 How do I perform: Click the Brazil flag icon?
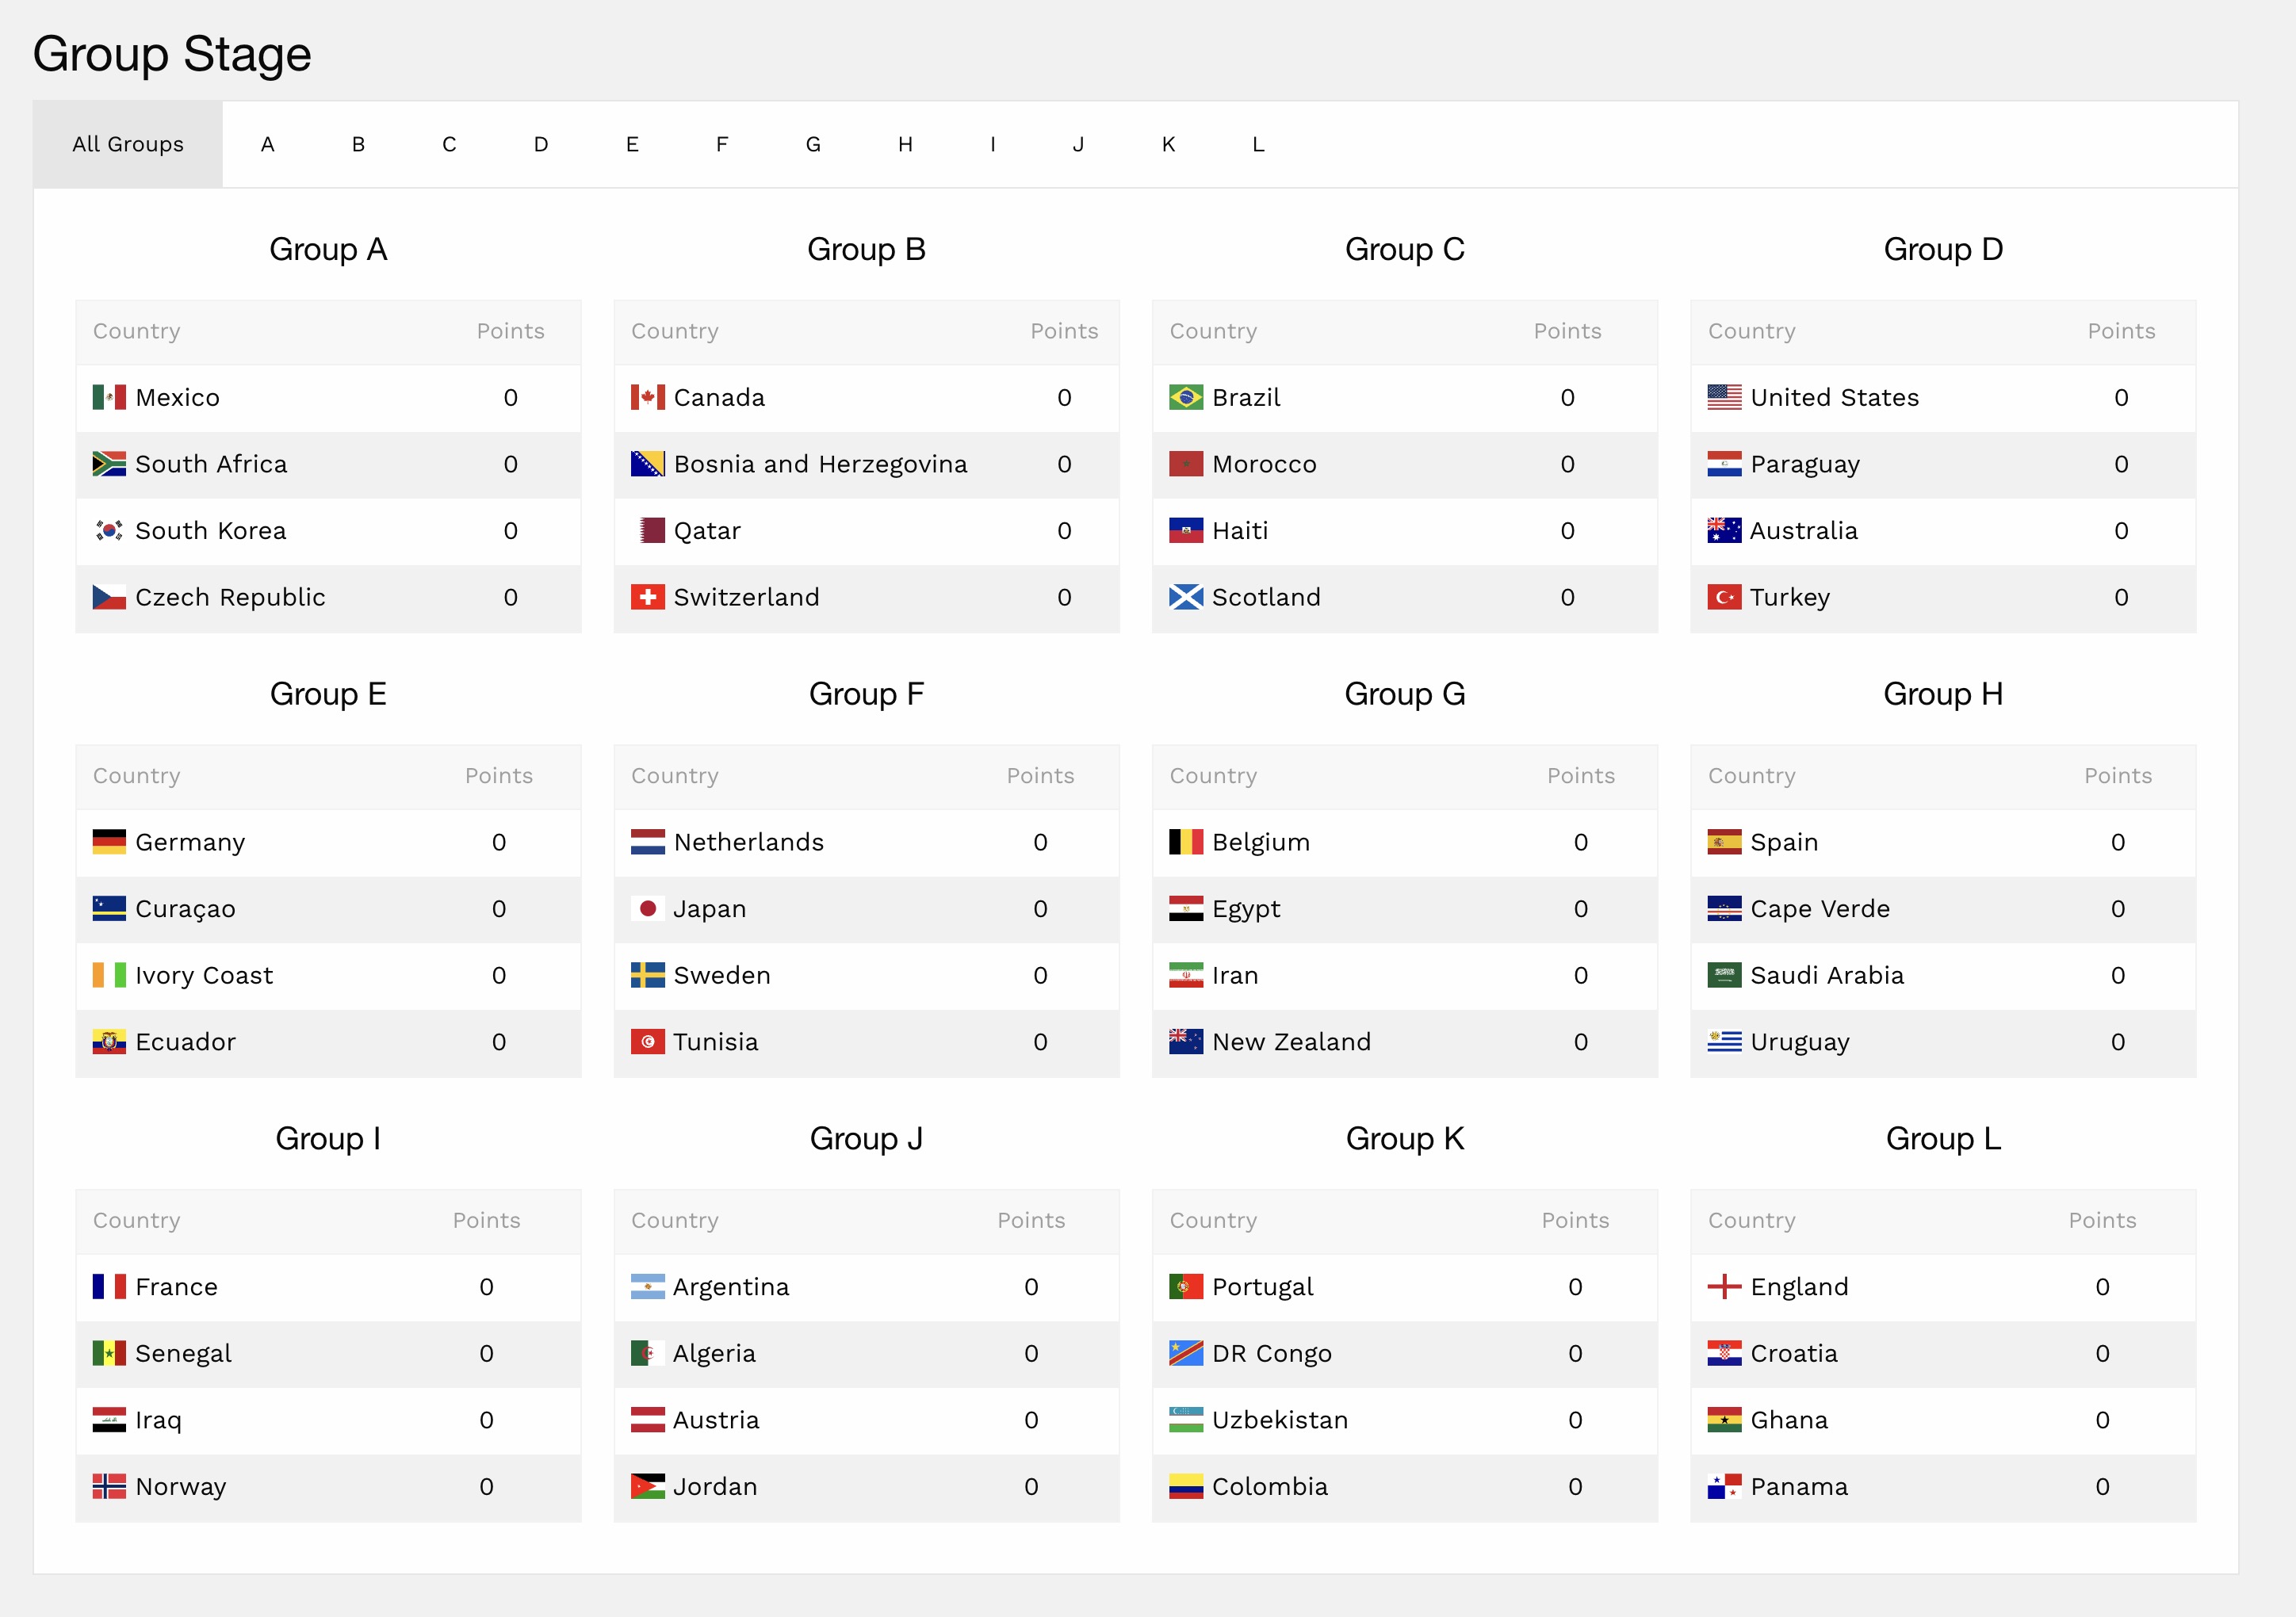pyautogui.click(x=1186, y=397)
